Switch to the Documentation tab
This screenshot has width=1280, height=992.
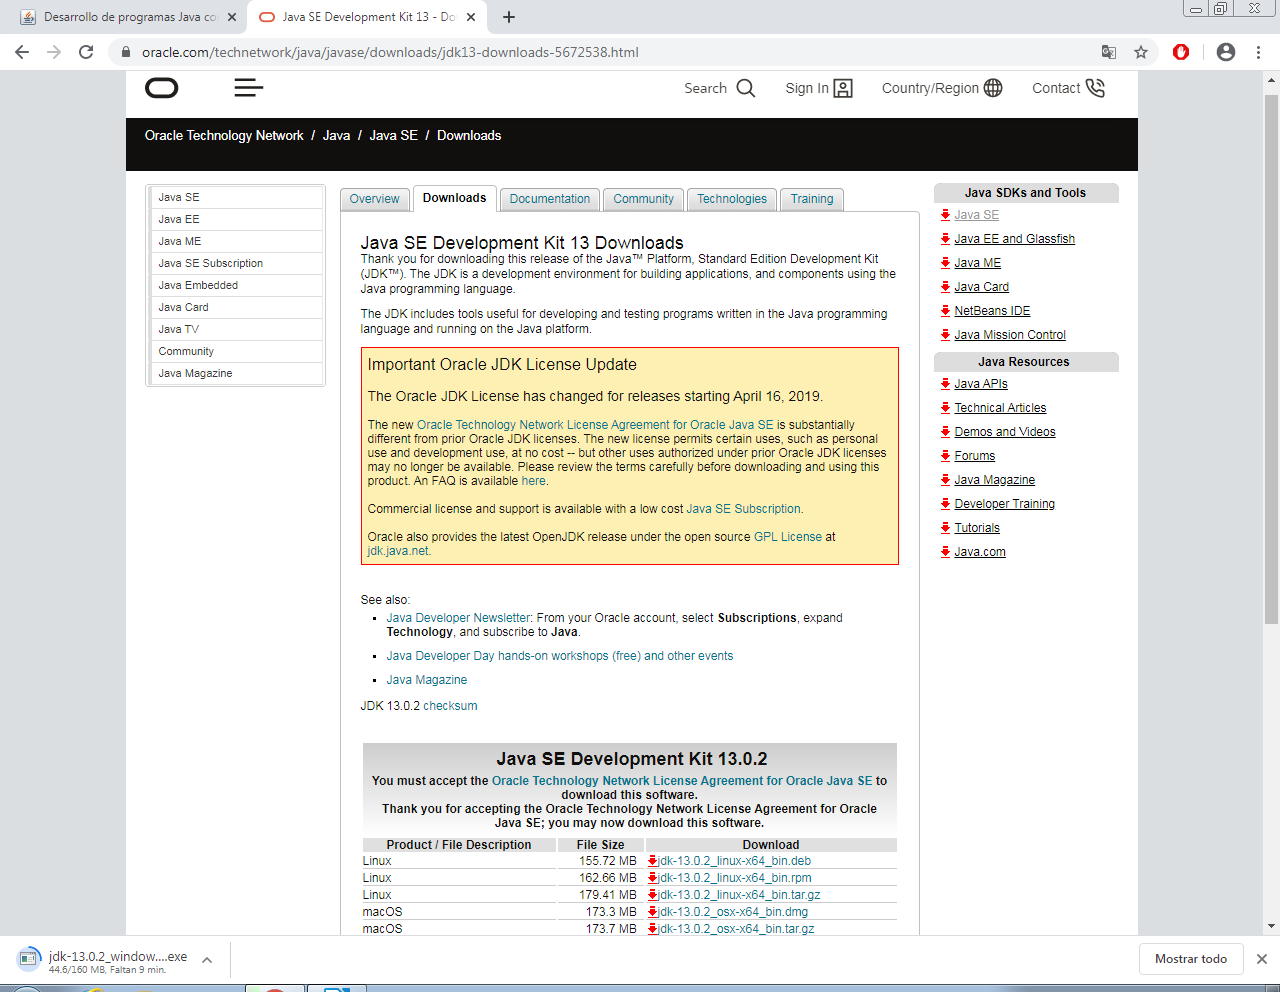549,199
